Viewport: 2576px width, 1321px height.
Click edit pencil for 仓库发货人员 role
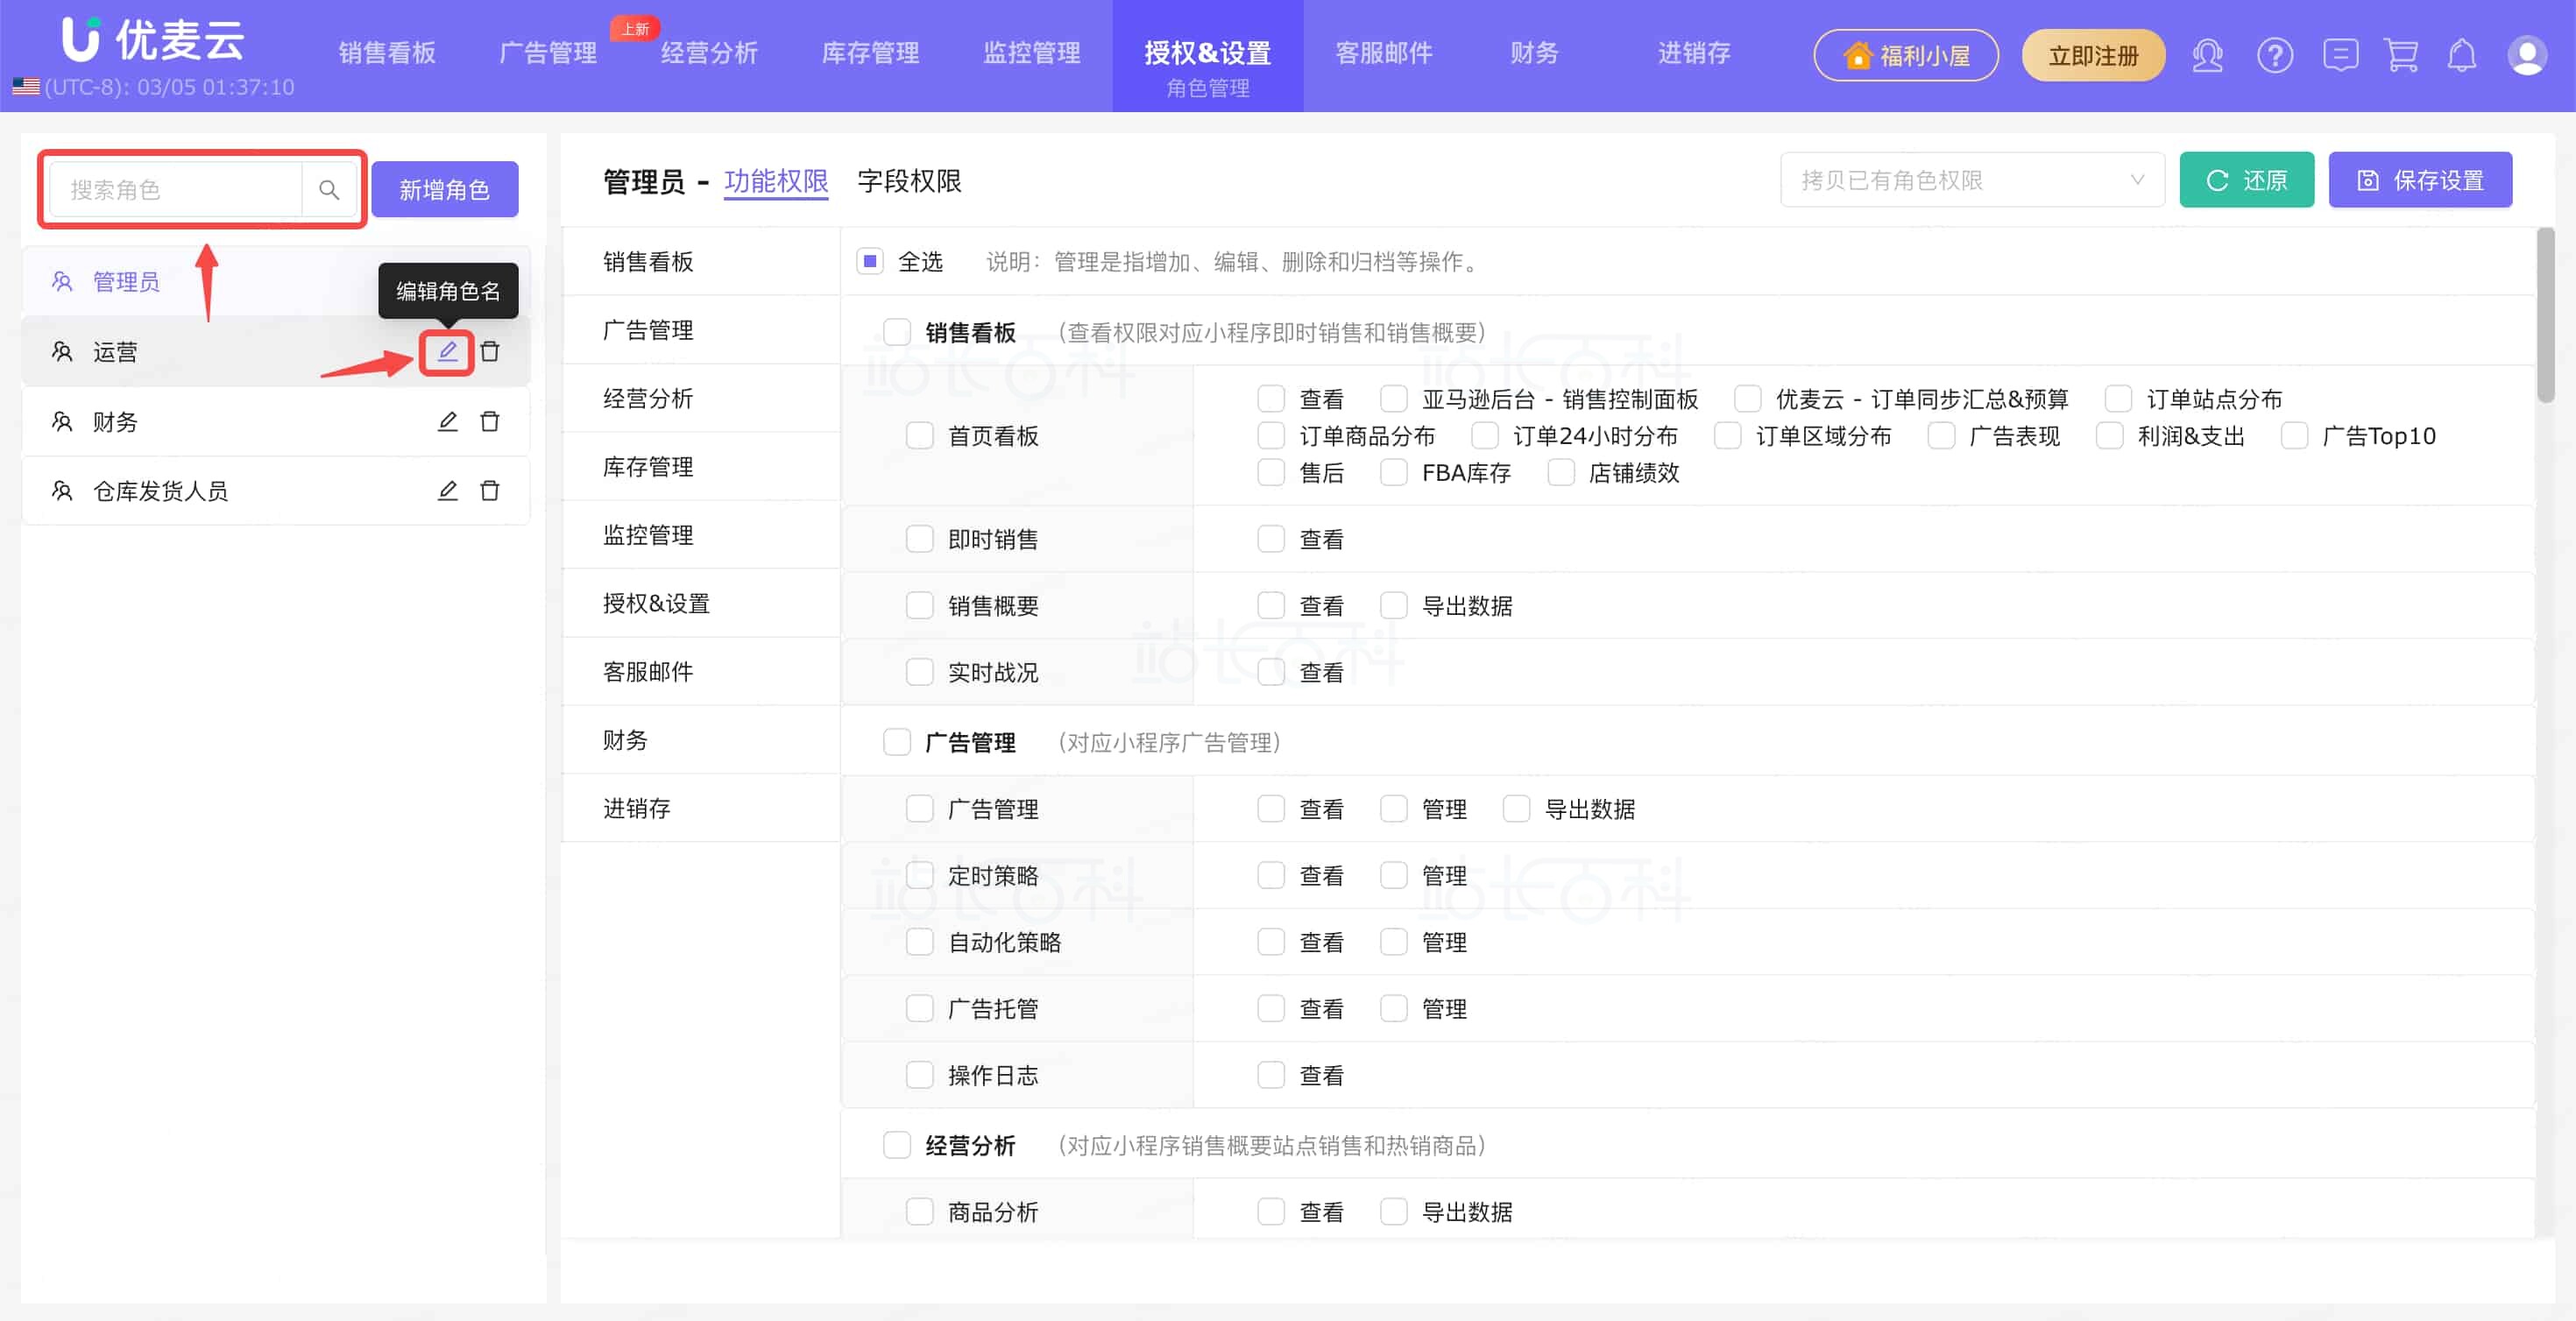tap(447, 491)
